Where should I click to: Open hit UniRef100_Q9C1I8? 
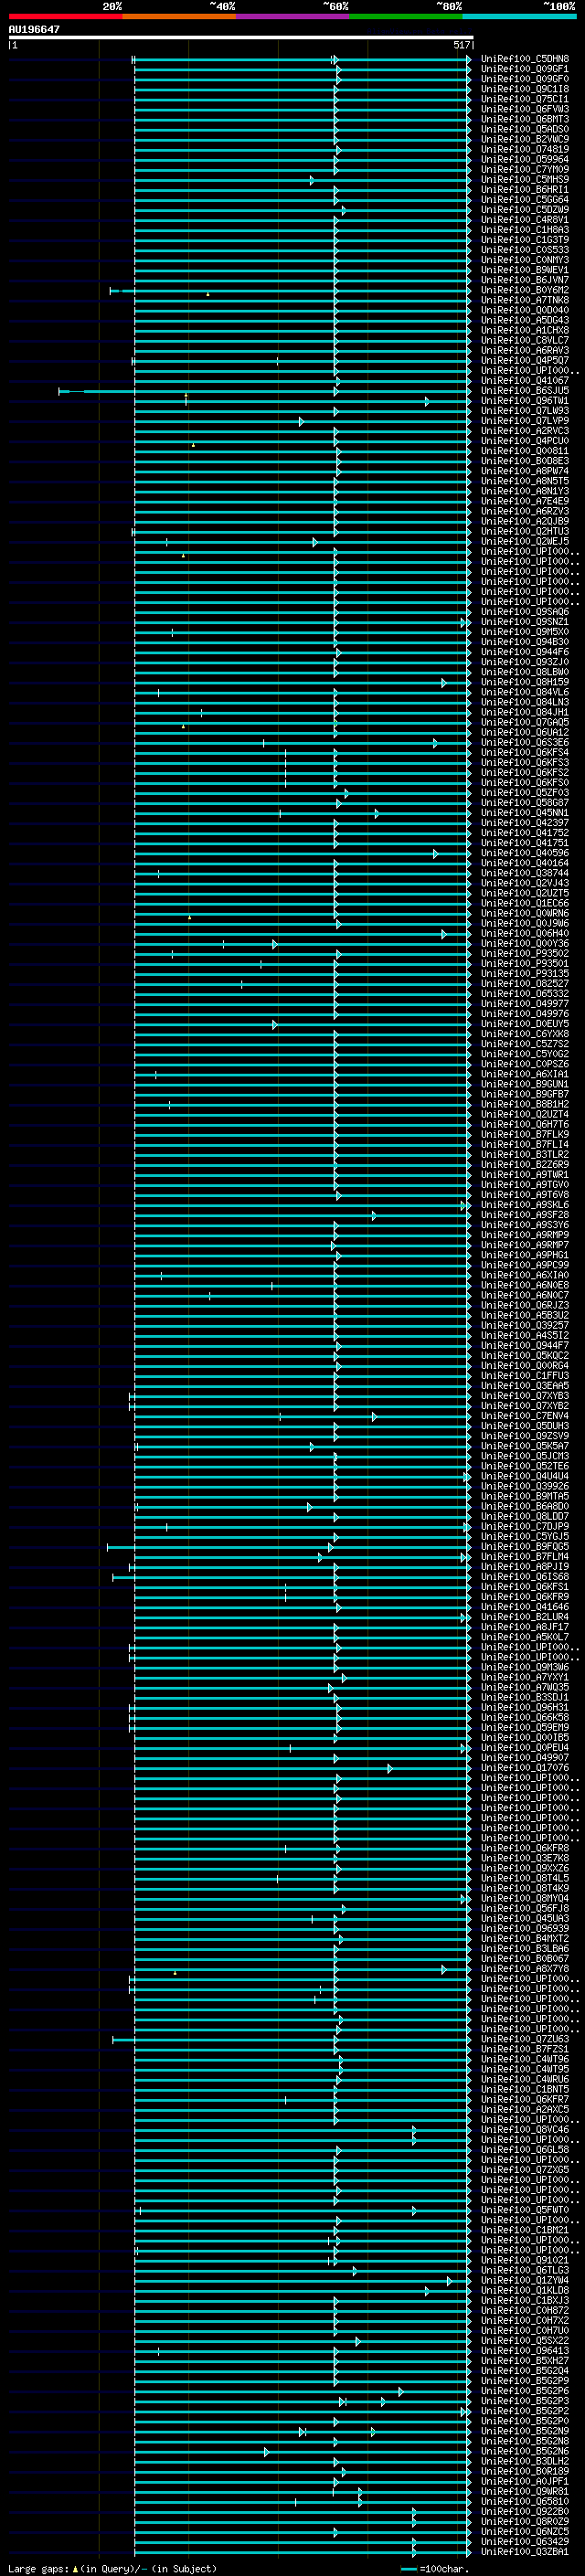click(525, 90)
